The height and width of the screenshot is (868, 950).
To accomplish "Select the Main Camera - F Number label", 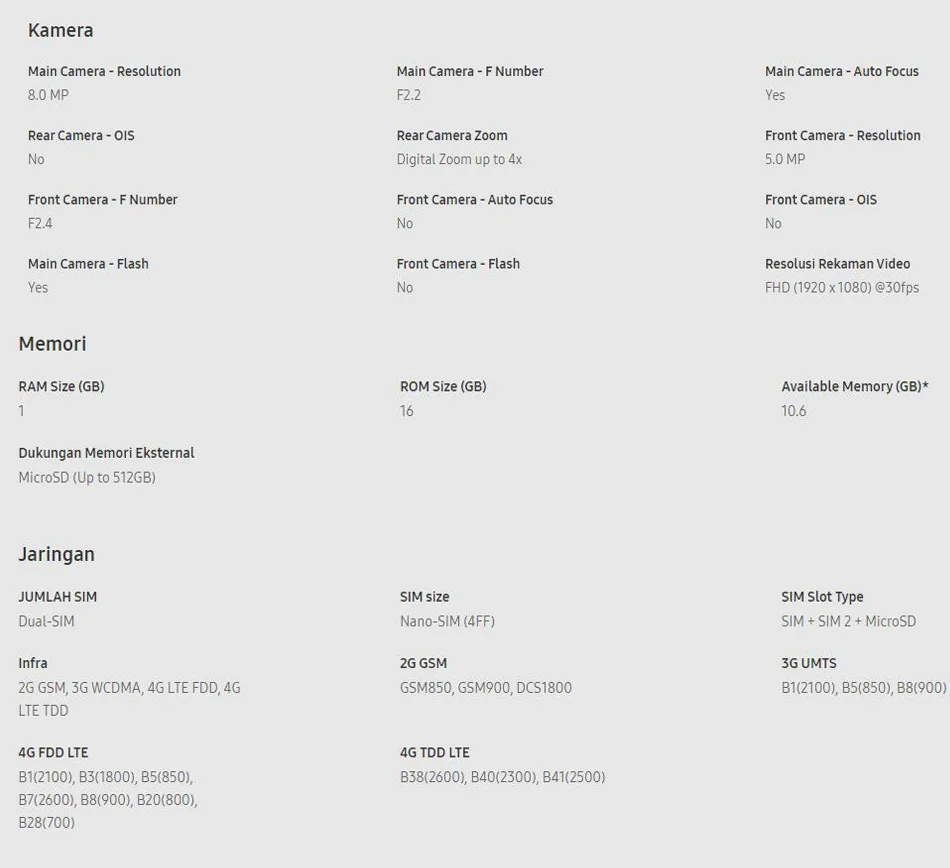I will 470,71.
